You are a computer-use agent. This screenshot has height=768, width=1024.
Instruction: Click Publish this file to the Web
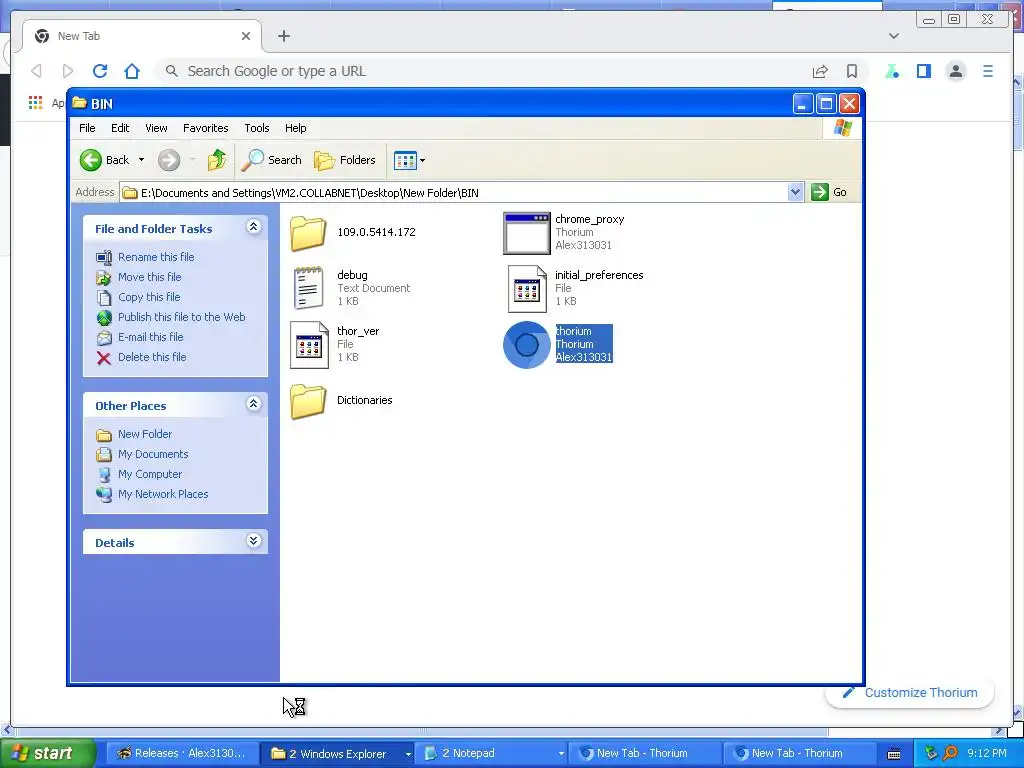182,317
